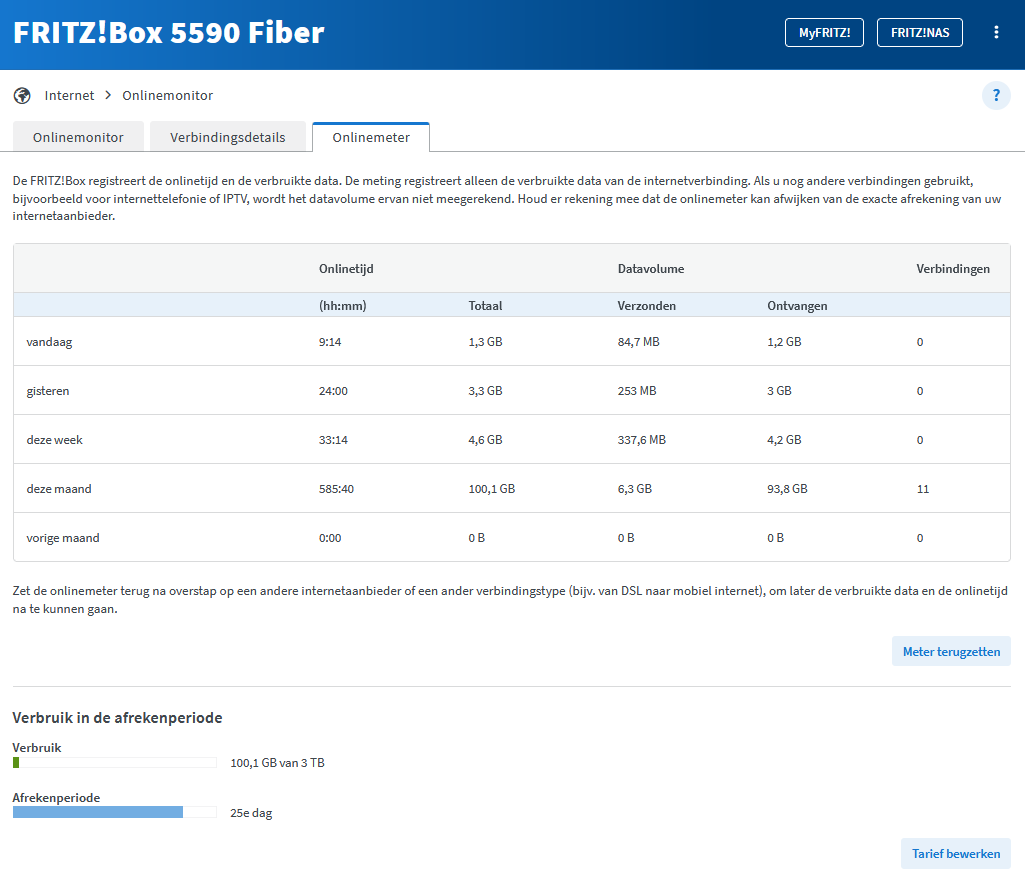
Task: Open the FRITZ!NAS page
Action: [919, 32]
